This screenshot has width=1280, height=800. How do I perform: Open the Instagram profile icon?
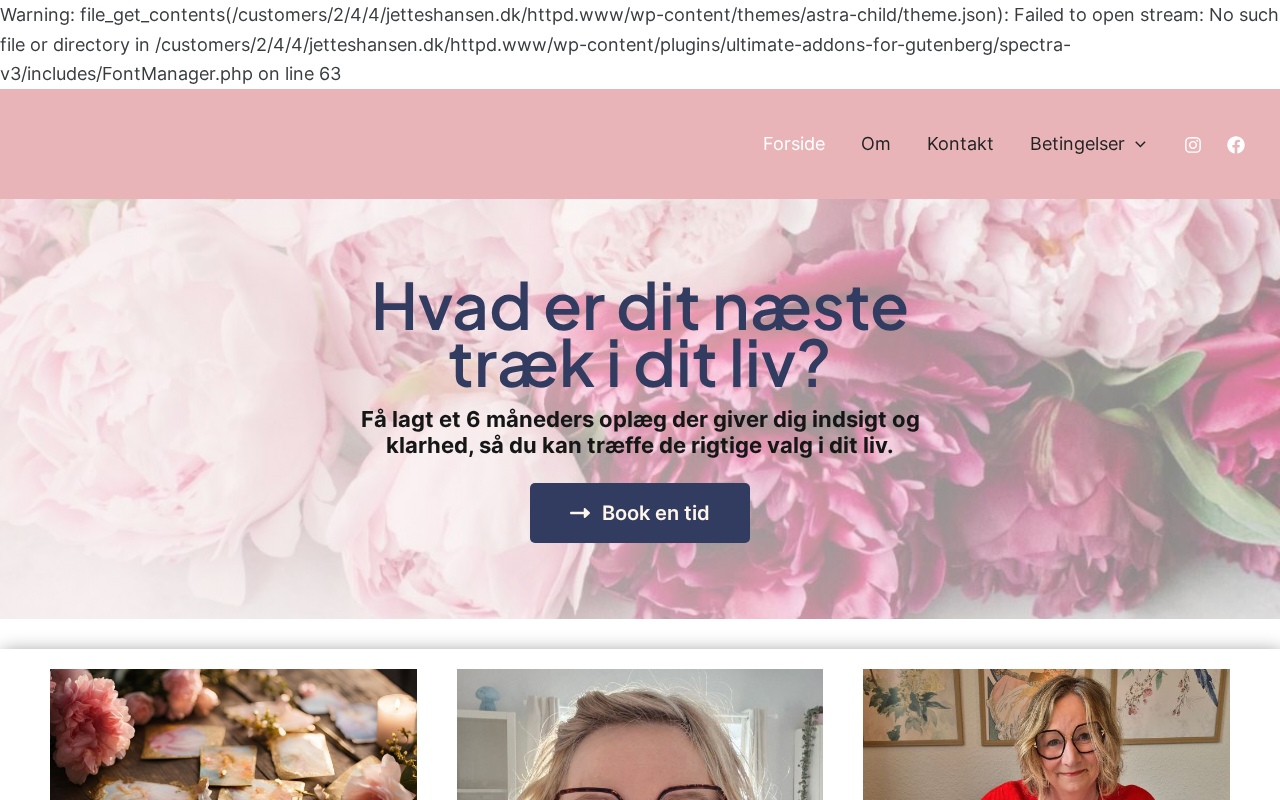(x=1192, y=145)
